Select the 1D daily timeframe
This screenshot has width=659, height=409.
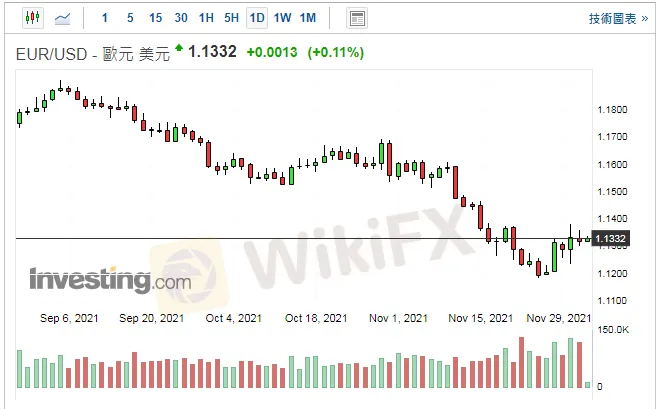click(257, 18)
